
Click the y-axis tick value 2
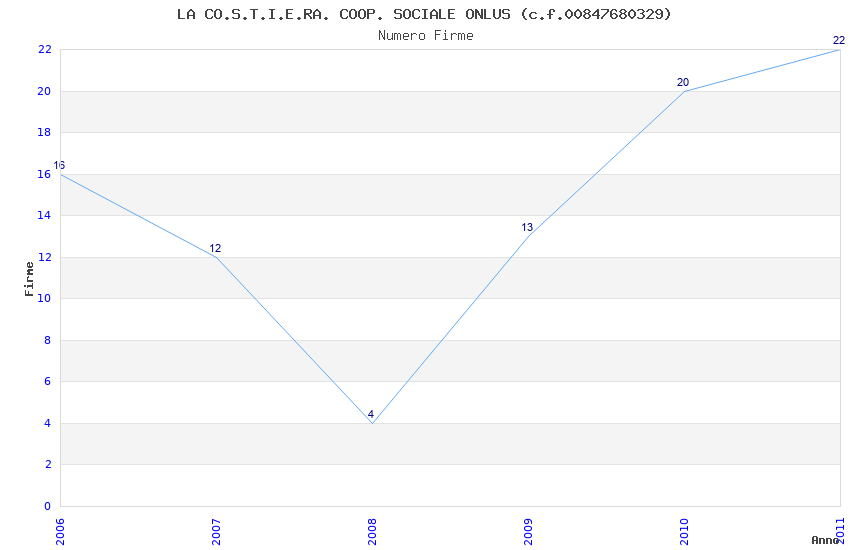(48, 464)
